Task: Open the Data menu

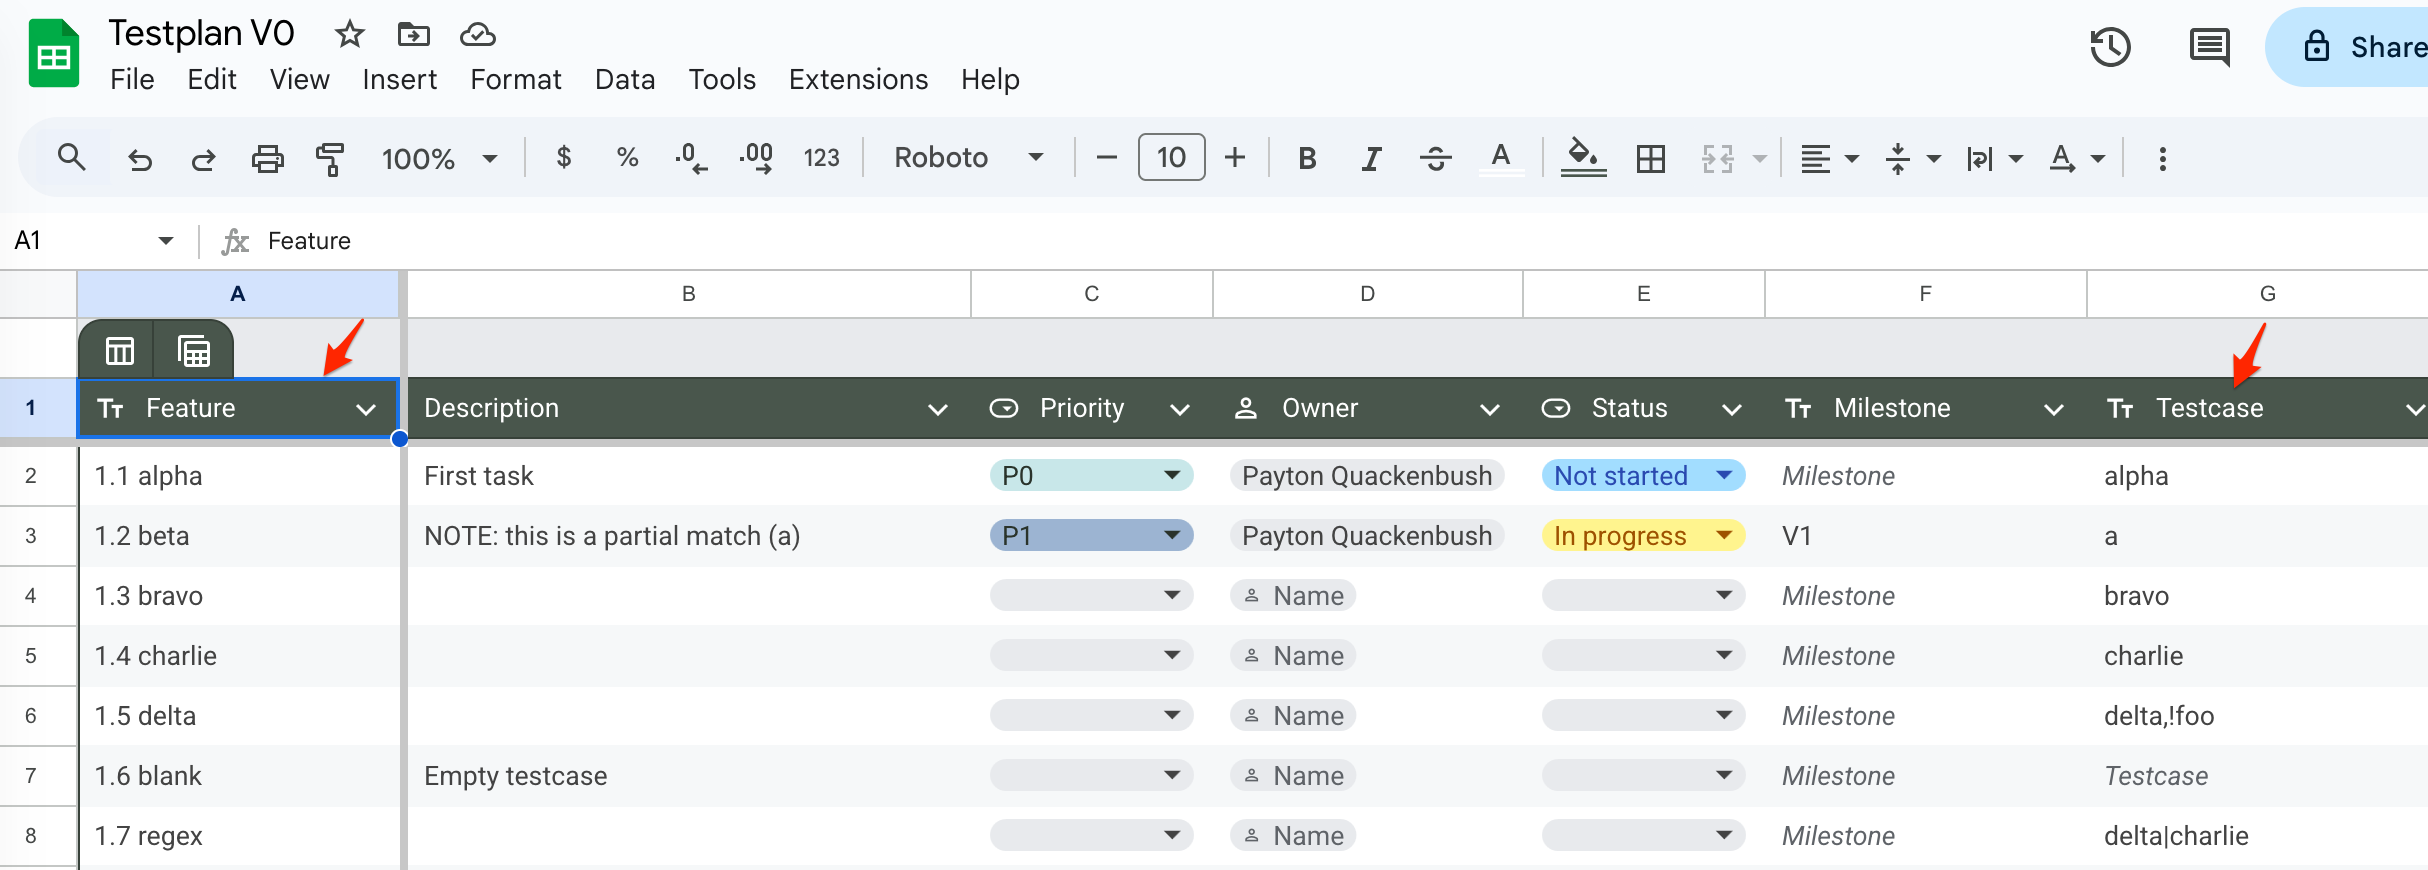Action: (x=625, y=80)
